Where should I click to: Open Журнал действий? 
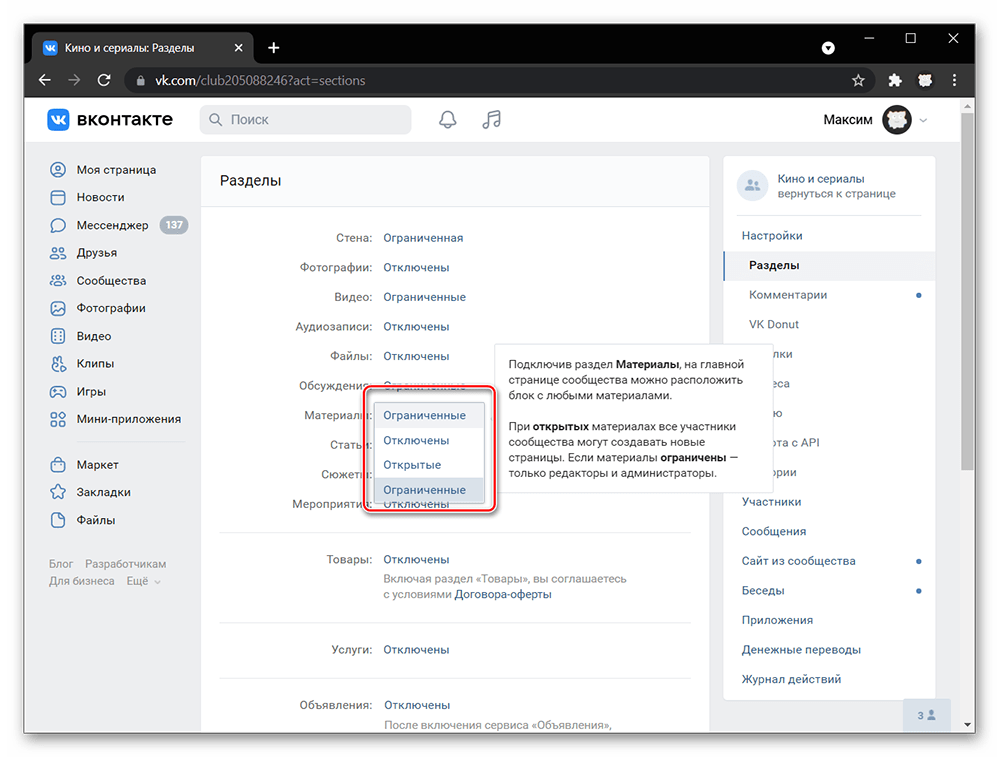click(791, 679)
